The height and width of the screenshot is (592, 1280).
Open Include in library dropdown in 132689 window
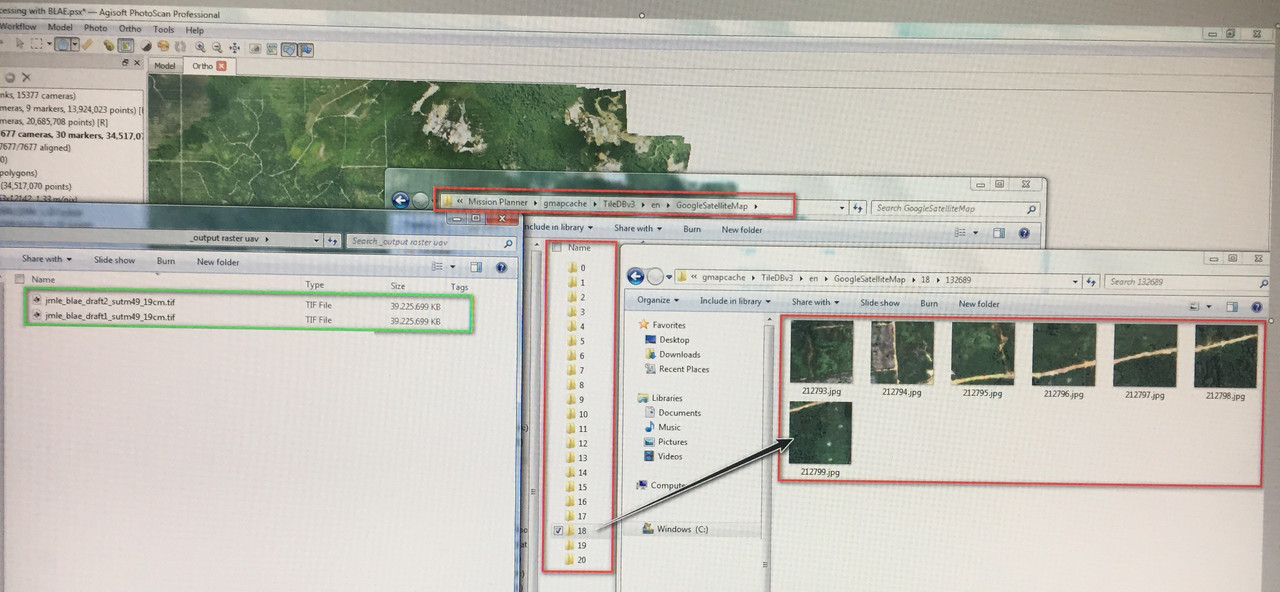tap(735, 302)
